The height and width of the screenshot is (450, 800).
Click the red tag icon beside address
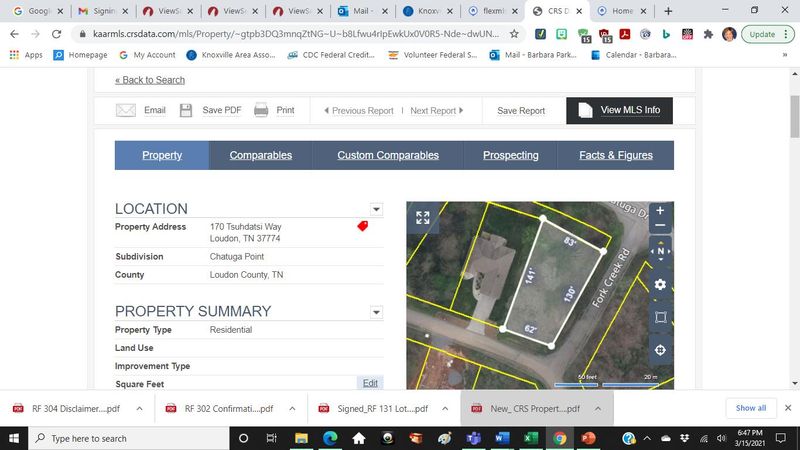(362, 226)
